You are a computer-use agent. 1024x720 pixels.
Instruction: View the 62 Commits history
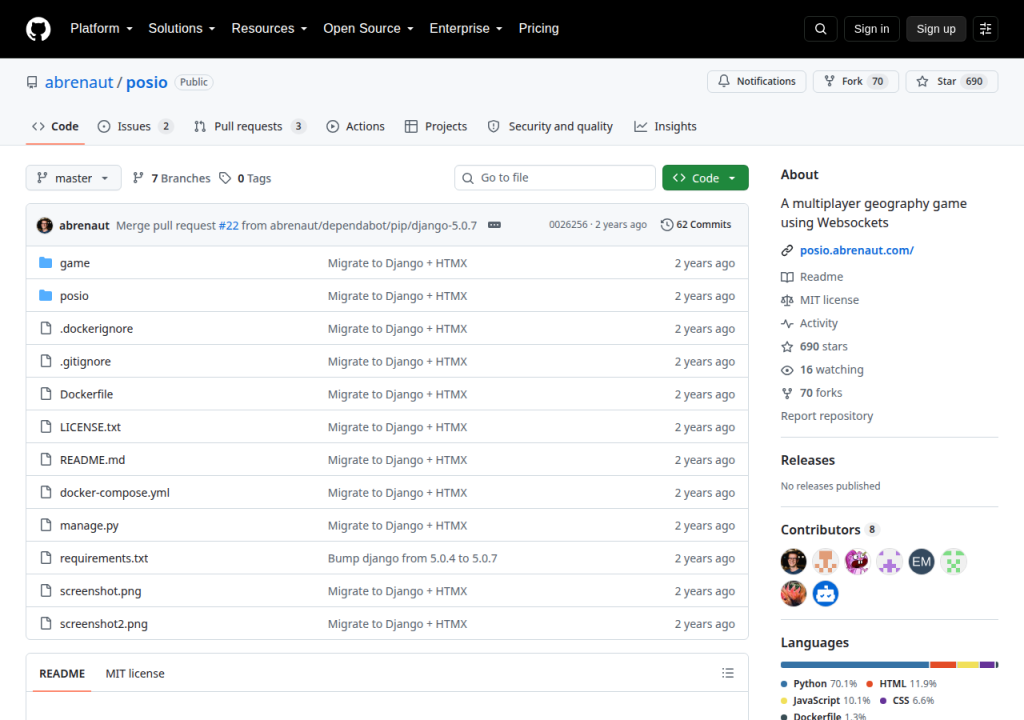click(x=696, y=224)
